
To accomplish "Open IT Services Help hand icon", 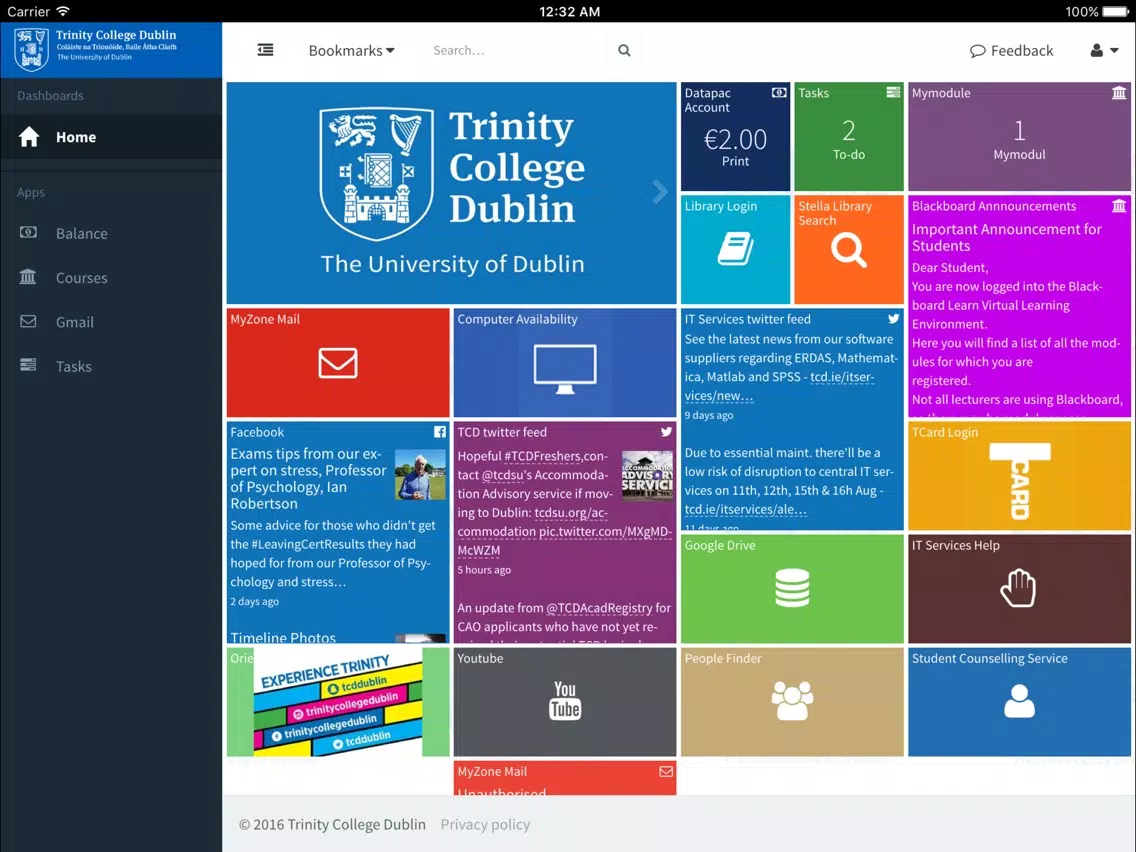I will 1019,588.
